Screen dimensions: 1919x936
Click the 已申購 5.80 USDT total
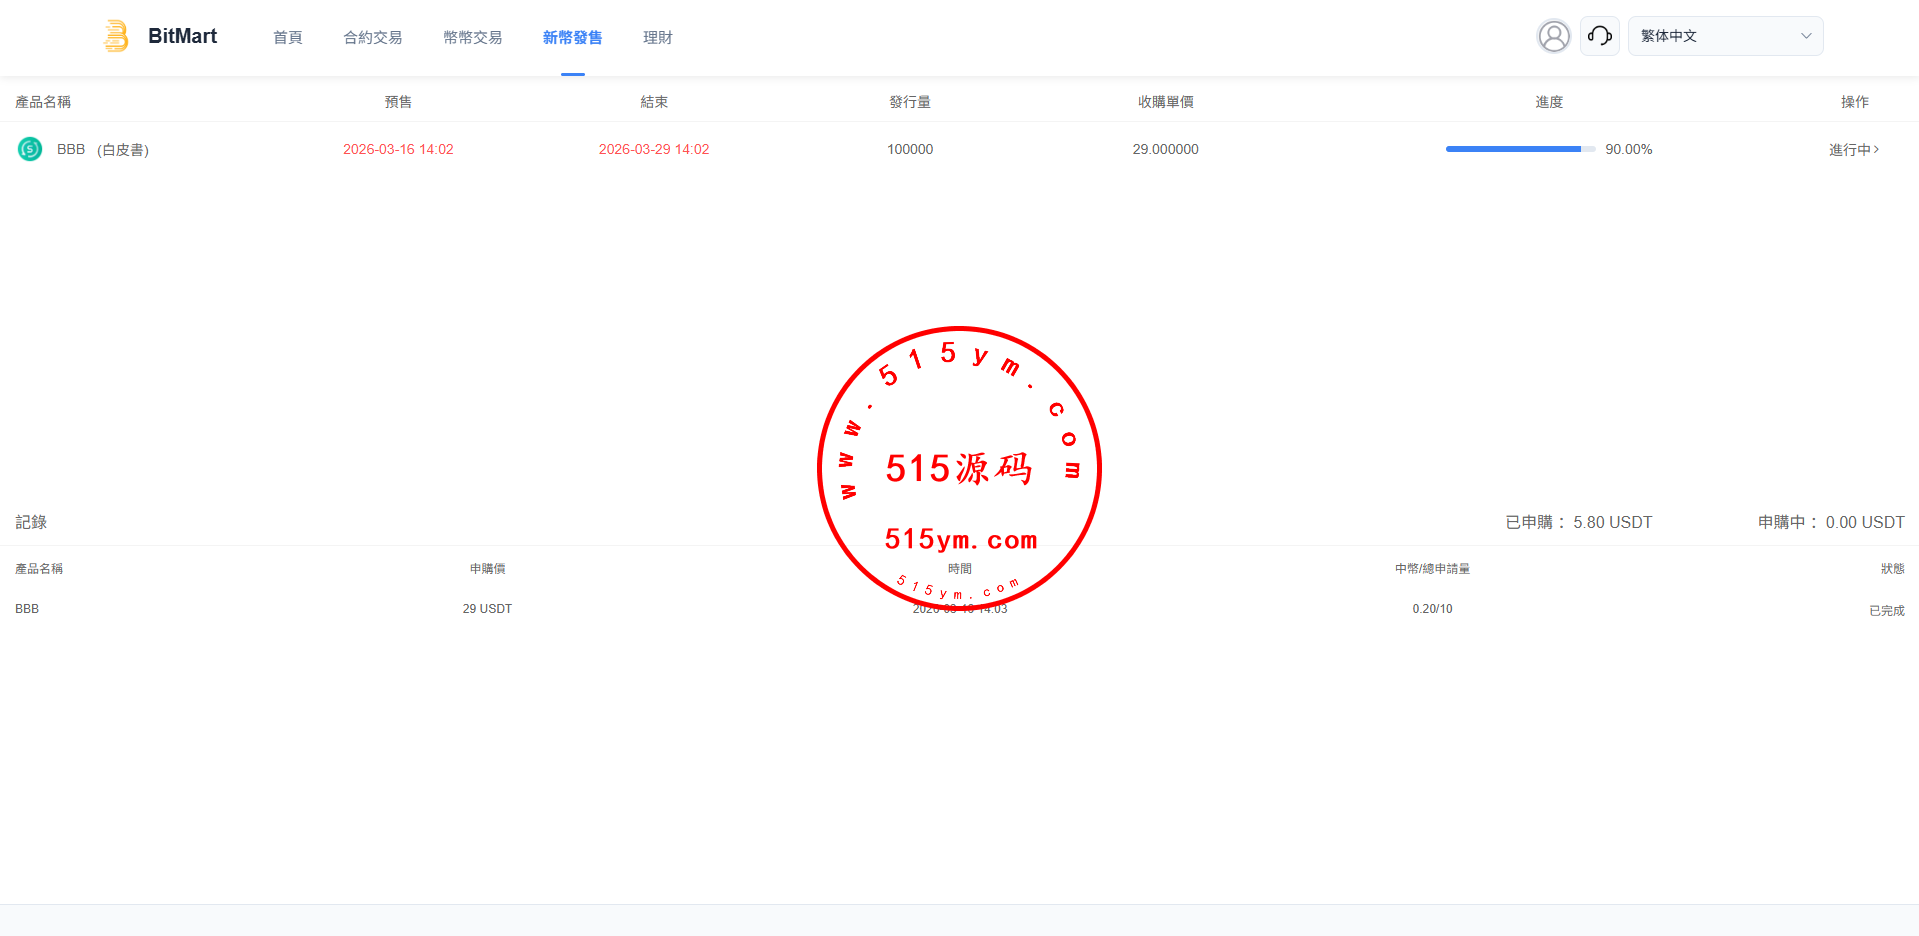pos(1578,522)
